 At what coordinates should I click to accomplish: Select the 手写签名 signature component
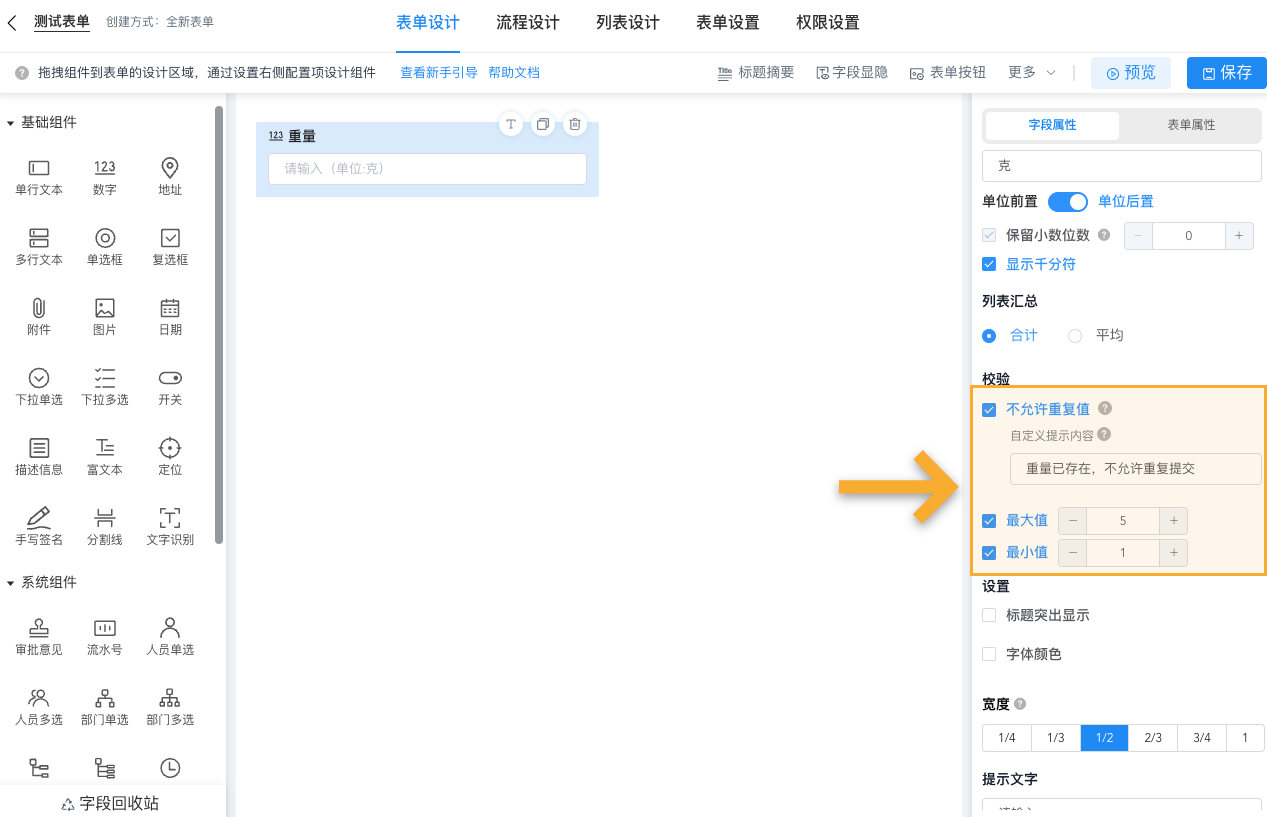click(x=38, y=525)
